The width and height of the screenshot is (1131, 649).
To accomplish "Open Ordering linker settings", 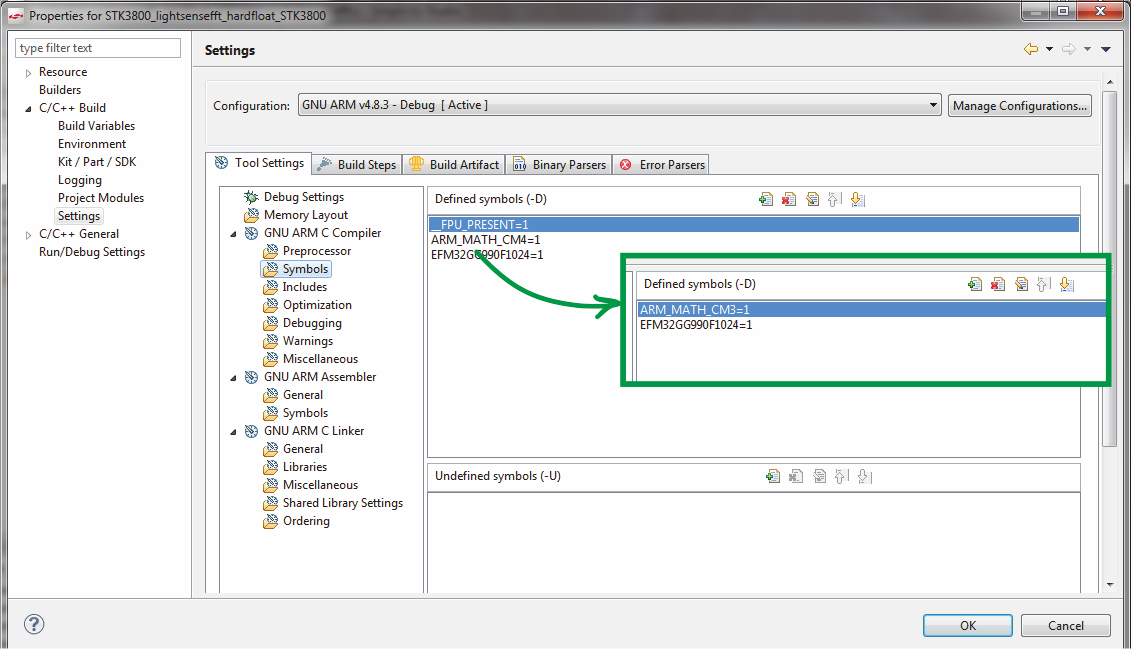I will coord(306,521).
